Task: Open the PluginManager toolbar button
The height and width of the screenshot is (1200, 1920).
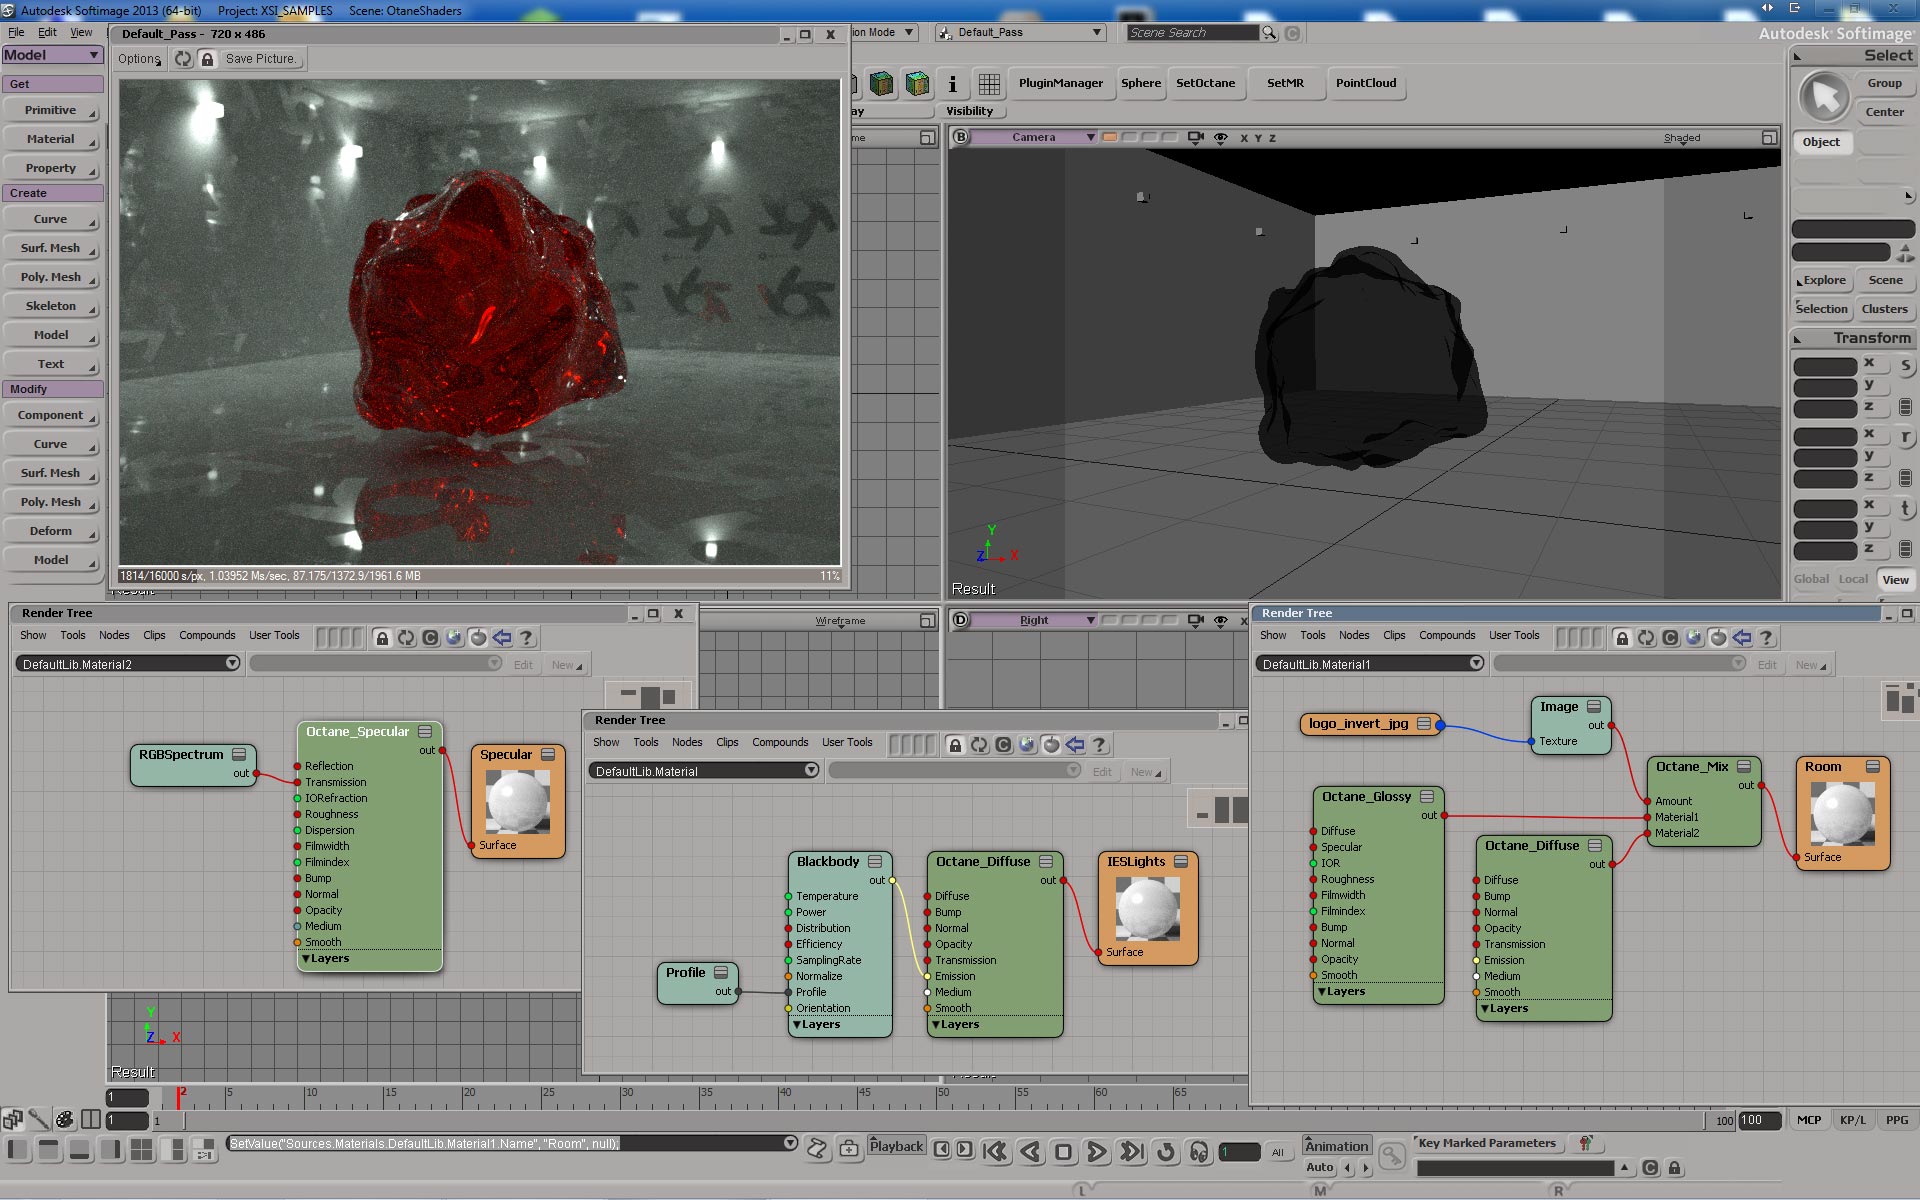Action: pos(1060,83)
